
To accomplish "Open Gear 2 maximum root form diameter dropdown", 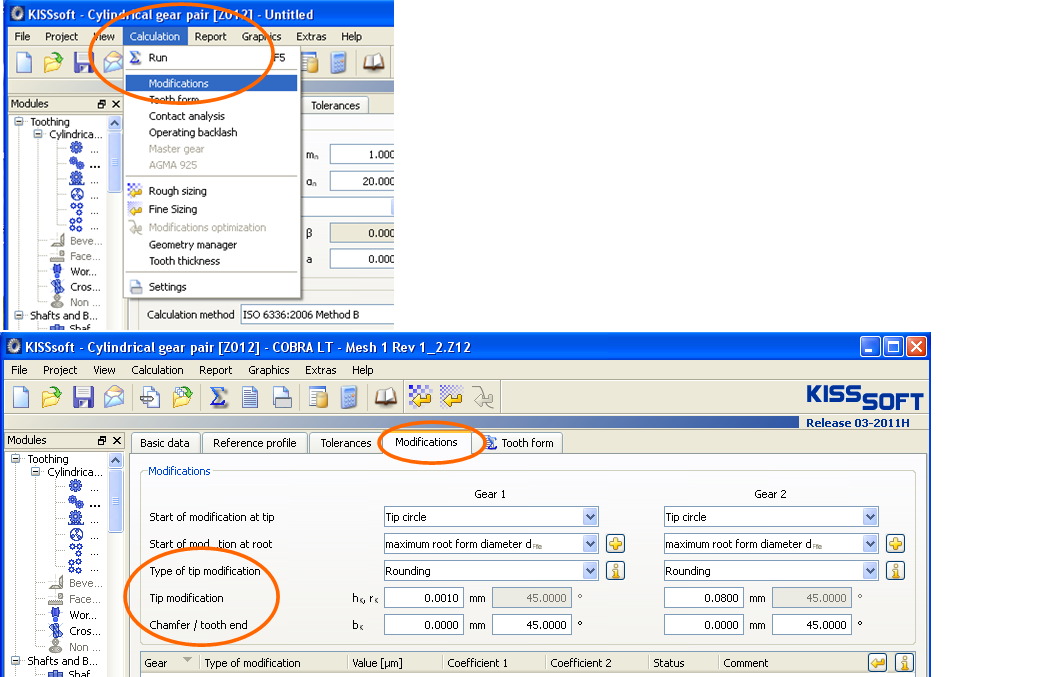I will 870,544.
